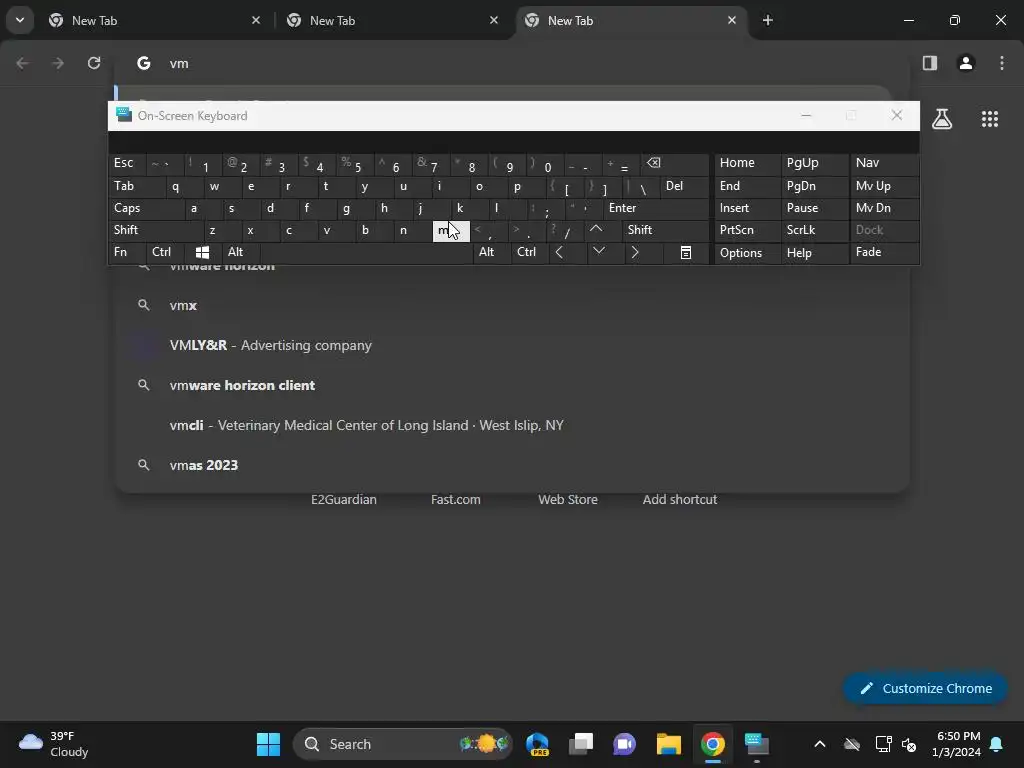Viewport: 1024px width, 768px height.
Task: Open the Google apps grid icon
Action: click(x=990, y=119)
